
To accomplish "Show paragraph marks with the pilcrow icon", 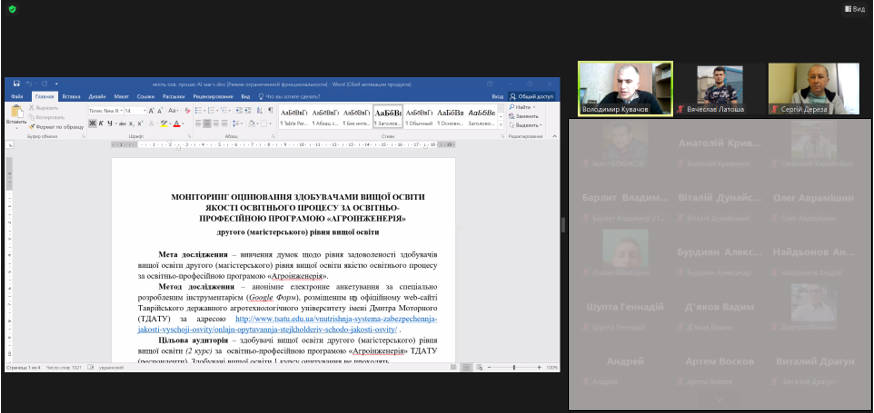I will [x=270, y=110].
